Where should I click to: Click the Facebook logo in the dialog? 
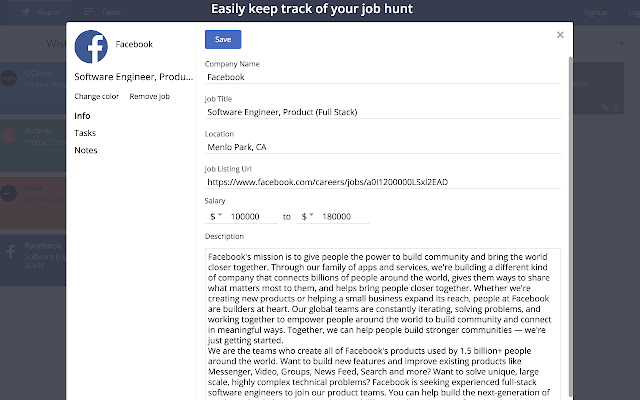click(91, 47)
